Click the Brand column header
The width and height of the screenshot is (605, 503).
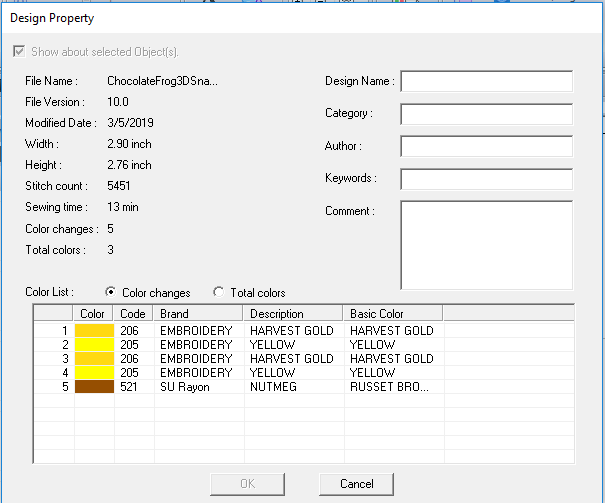194,313
